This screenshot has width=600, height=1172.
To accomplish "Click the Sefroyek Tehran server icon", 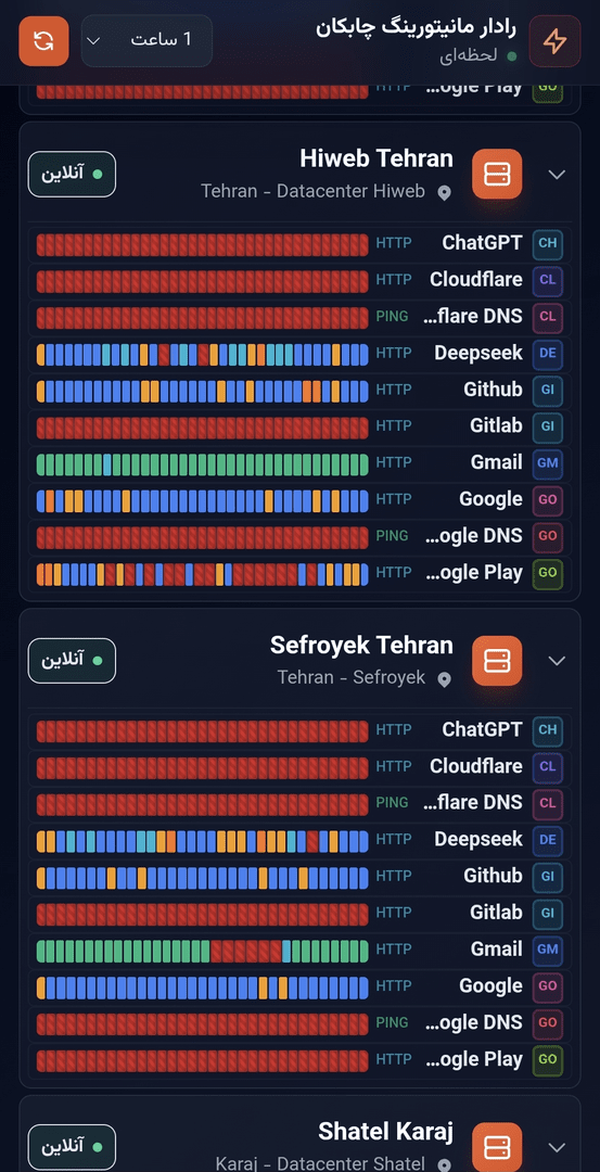I will point(497,661).
